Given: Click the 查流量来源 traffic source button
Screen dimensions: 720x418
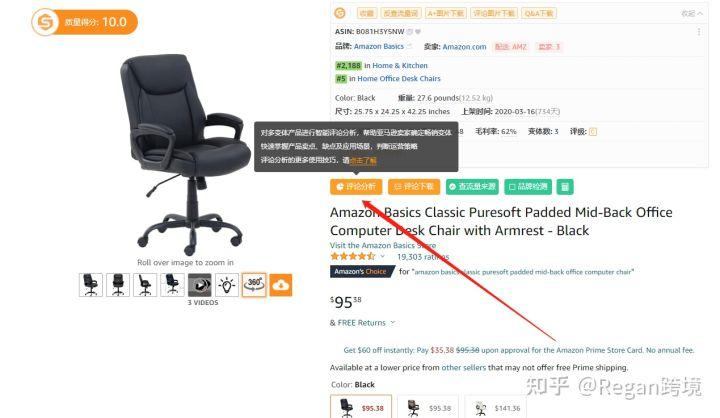Looking at the screenshot, I should [x=472, y=186].
